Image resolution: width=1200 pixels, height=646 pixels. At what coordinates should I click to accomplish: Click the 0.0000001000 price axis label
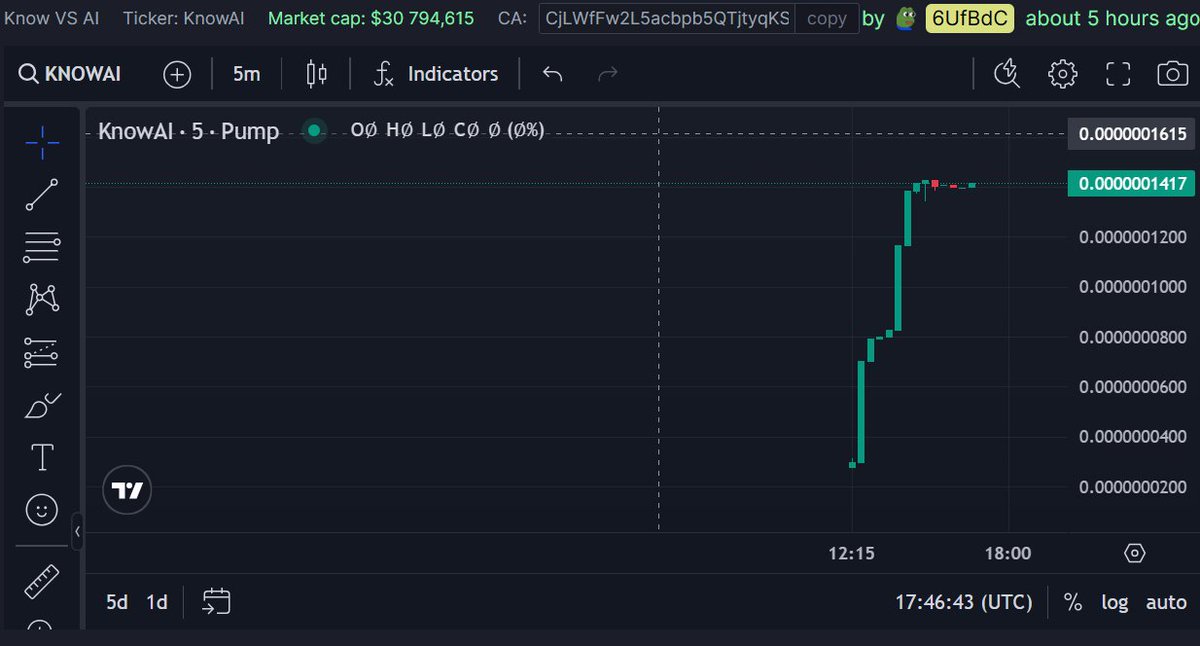tap(1133, 287)
